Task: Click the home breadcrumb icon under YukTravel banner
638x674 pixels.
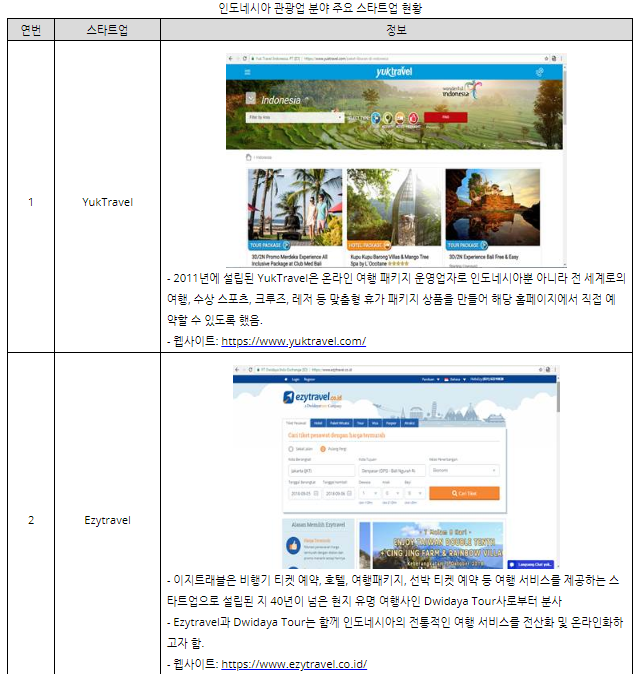Action: [x=248, y=157]
